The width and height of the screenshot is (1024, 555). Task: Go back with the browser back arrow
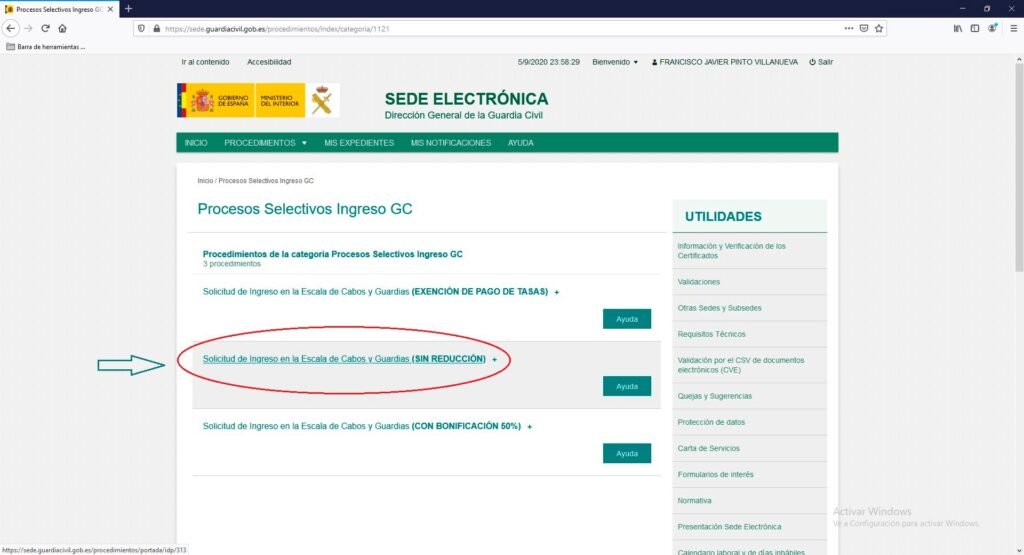pyautogui.click(x=10, y=28)
